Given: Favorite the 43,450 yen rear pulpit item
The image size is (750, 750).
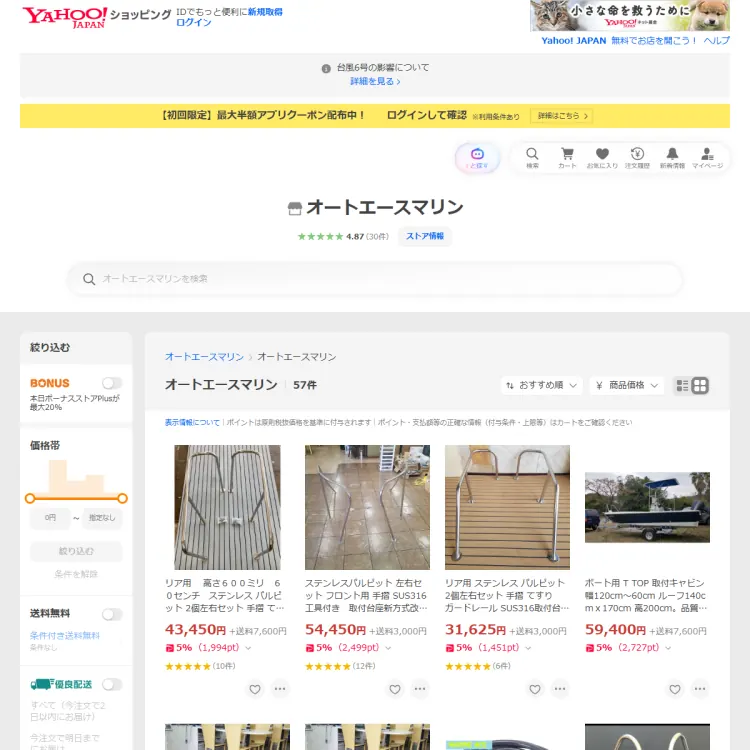Looking at the screenshot, I should pos(255,689).
